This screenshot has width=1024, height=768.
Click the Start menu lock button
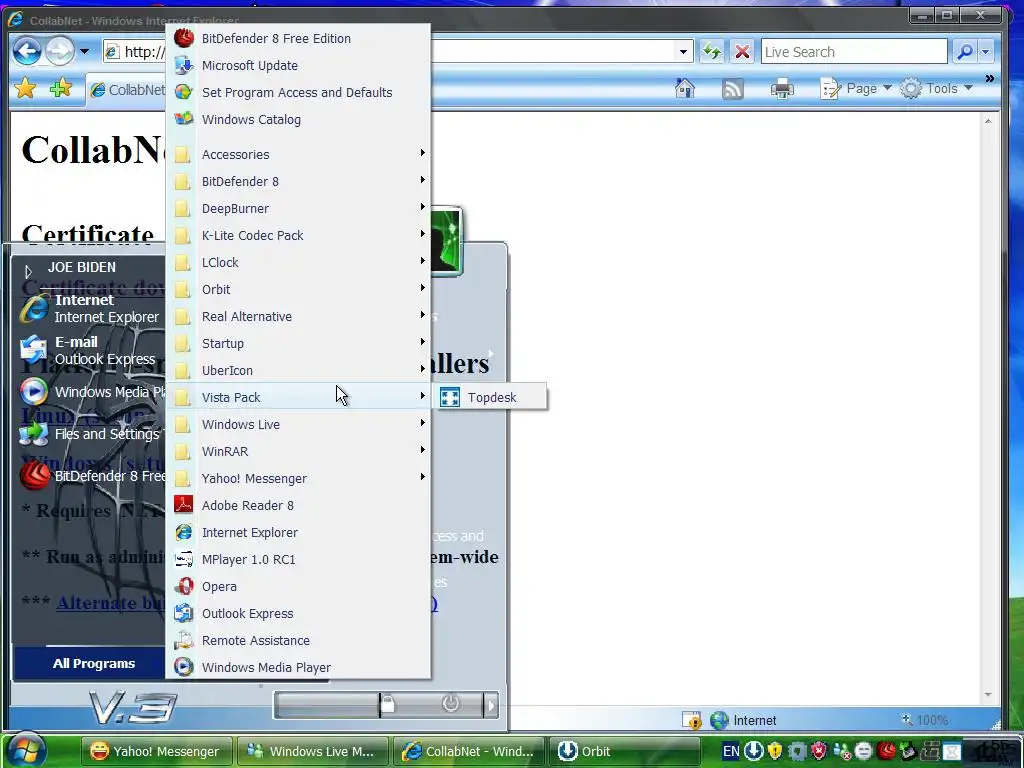coord(387,705)
